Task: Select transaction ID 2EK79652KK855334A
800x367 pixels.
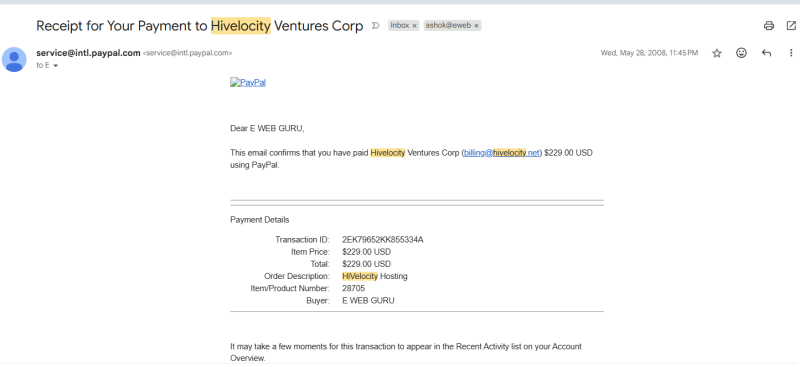Action: tap(383, 239)
